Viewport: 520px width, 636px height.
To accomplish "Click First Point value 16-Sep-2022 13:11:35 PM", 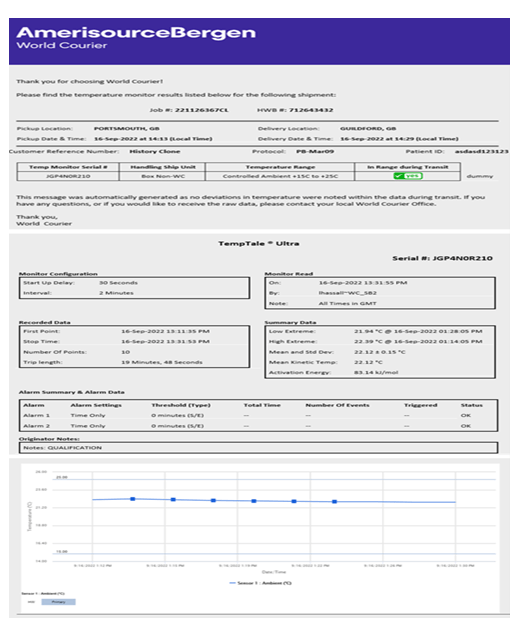I will [x=165, y=331].
